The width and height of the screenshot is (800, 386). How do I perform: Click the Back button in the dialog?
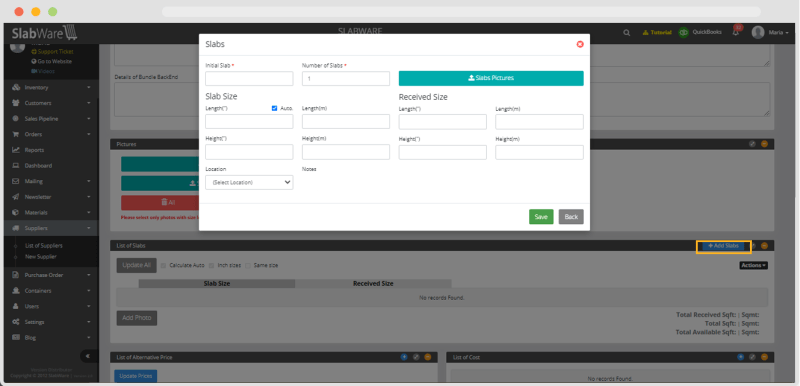click(x=571, y=217)
